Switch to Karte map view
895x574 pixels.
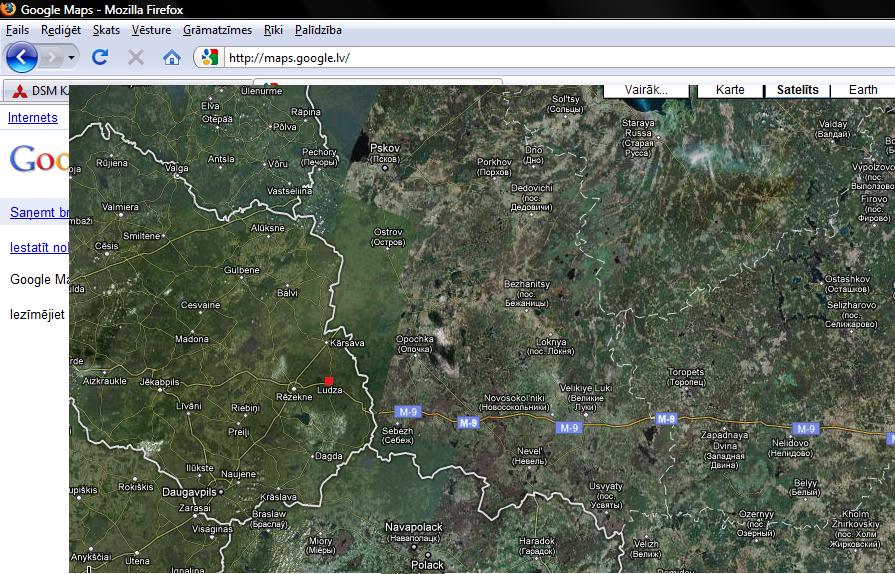(730, 90)
